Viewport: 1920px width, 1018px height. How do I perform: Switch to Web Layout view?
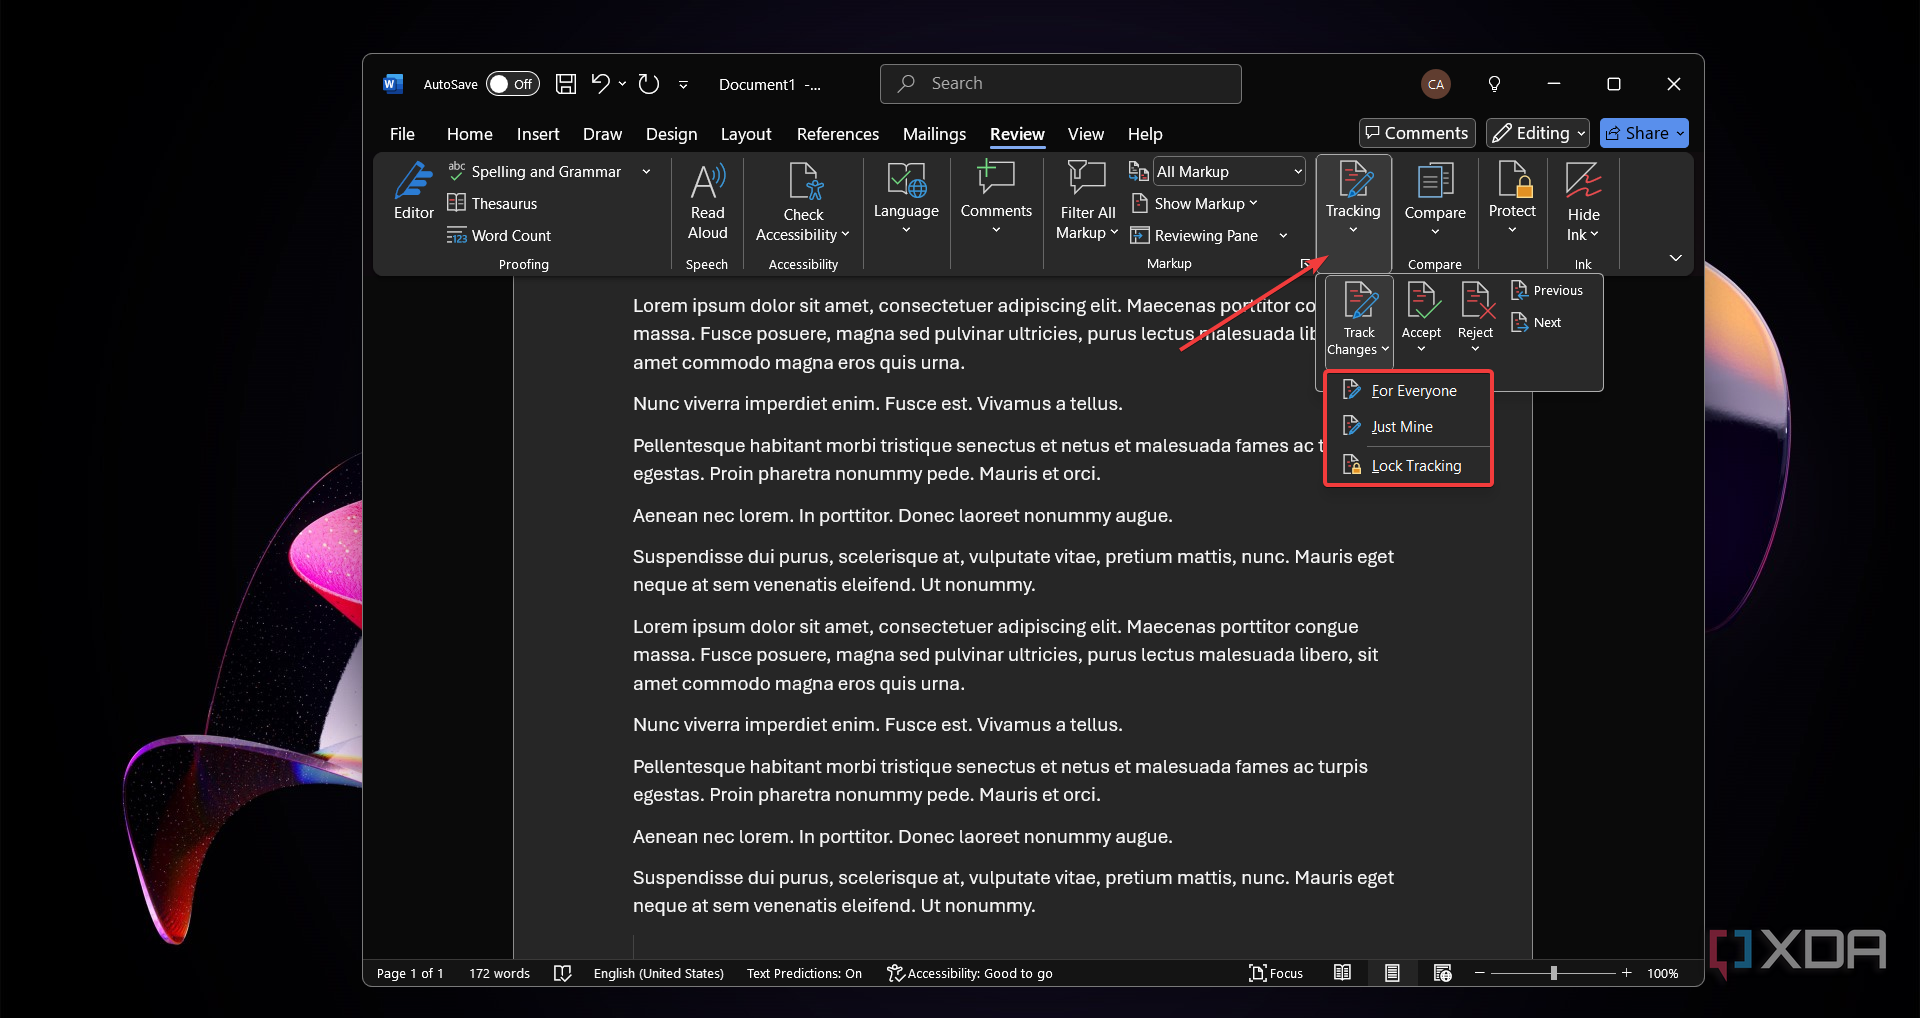1442,973
